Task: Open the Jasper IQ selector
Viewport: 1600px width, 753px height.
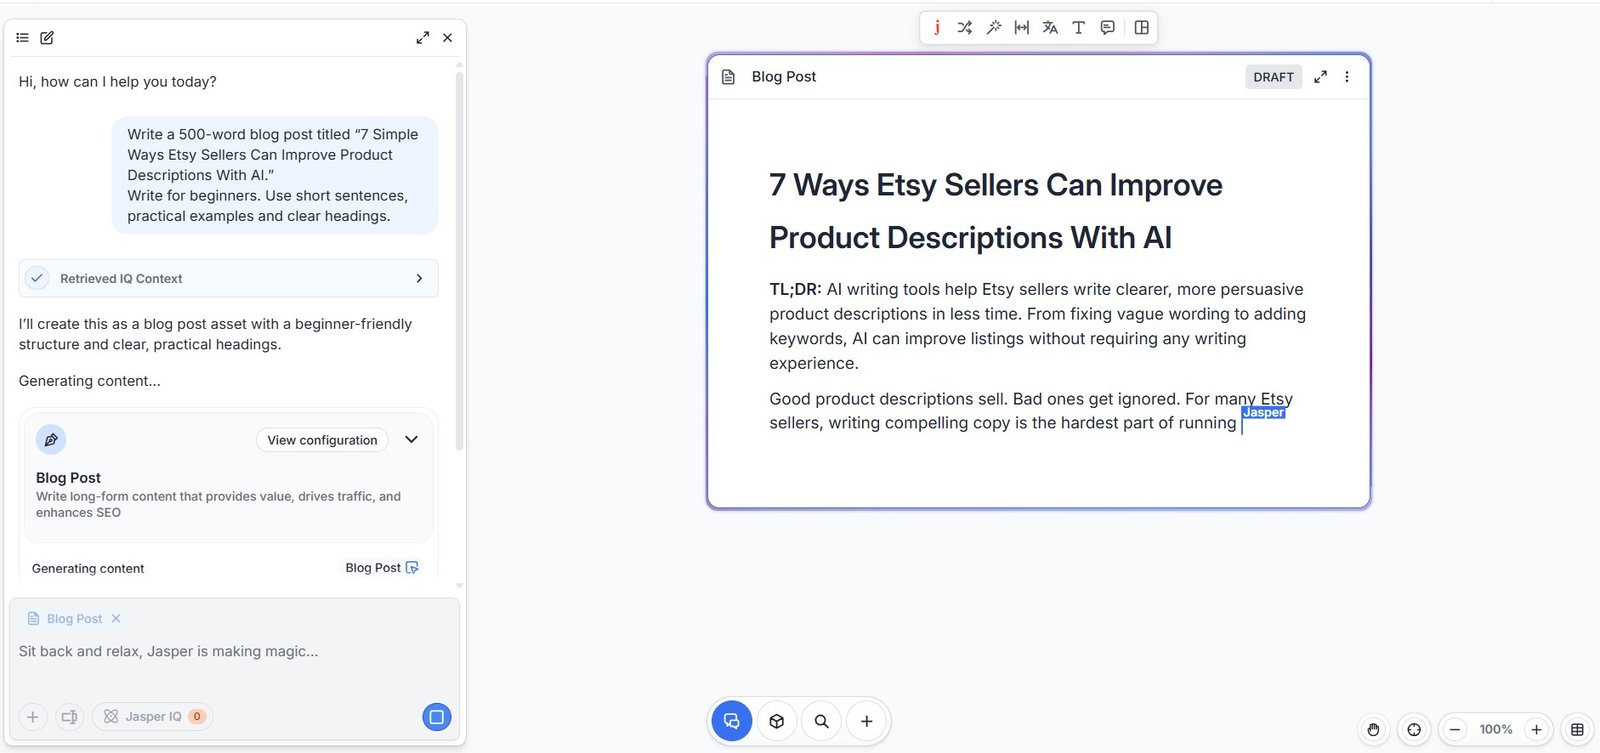Action: point(152,717)
